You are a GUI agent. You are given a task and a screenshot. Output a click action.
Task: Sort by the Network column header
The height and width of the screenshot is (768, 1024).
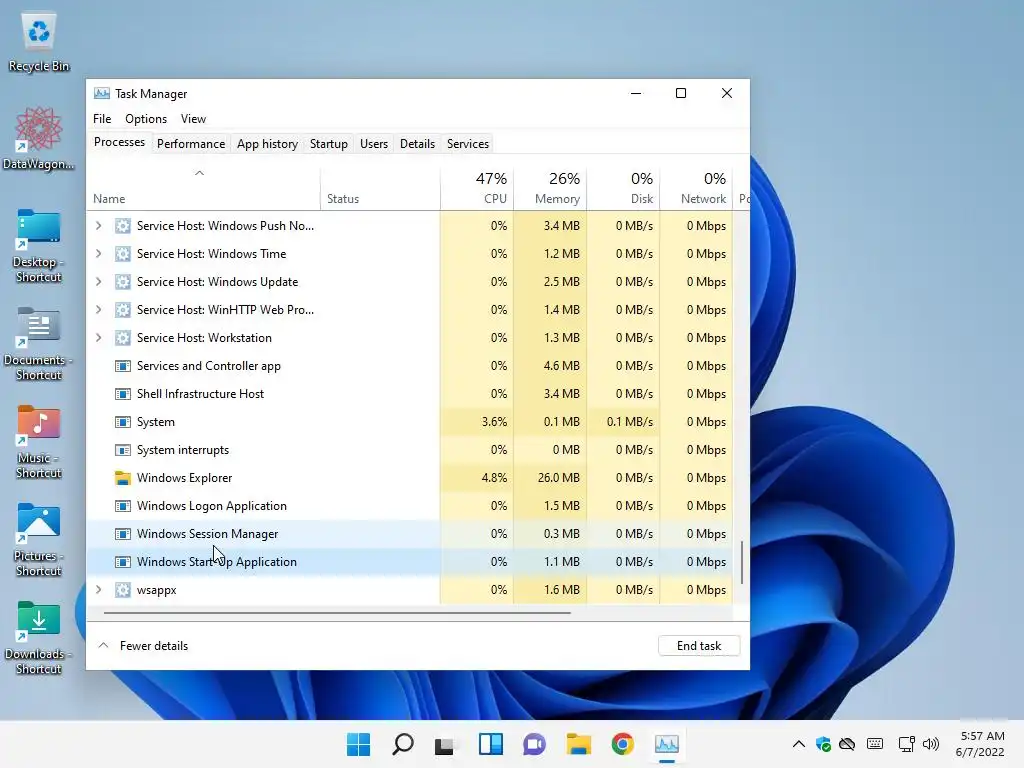696,188
